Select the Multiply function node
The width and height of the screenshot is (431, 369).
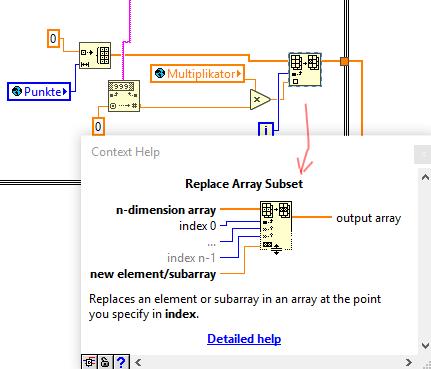pos(260,99)
